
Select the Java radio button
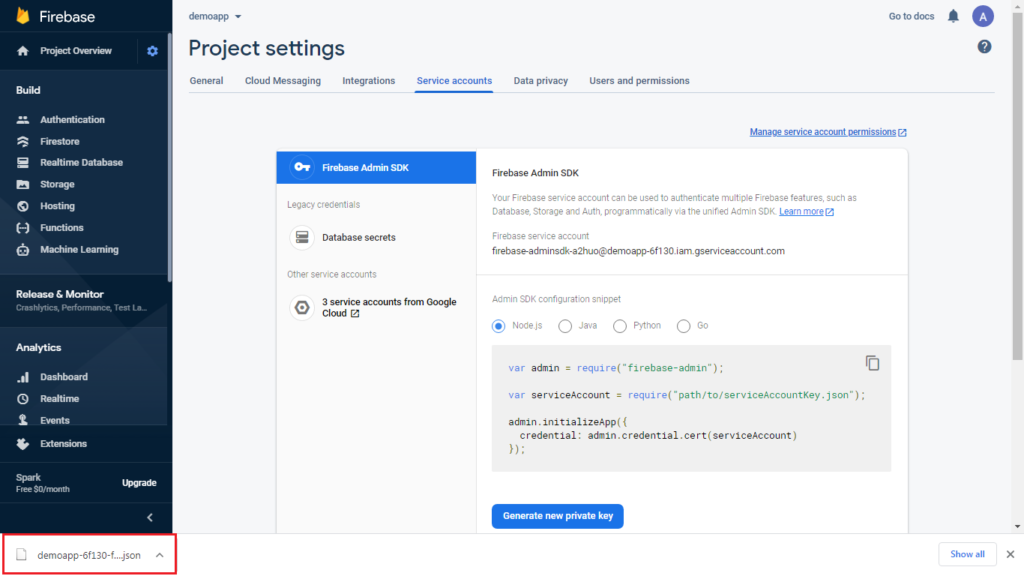click(x=565, y=326)
